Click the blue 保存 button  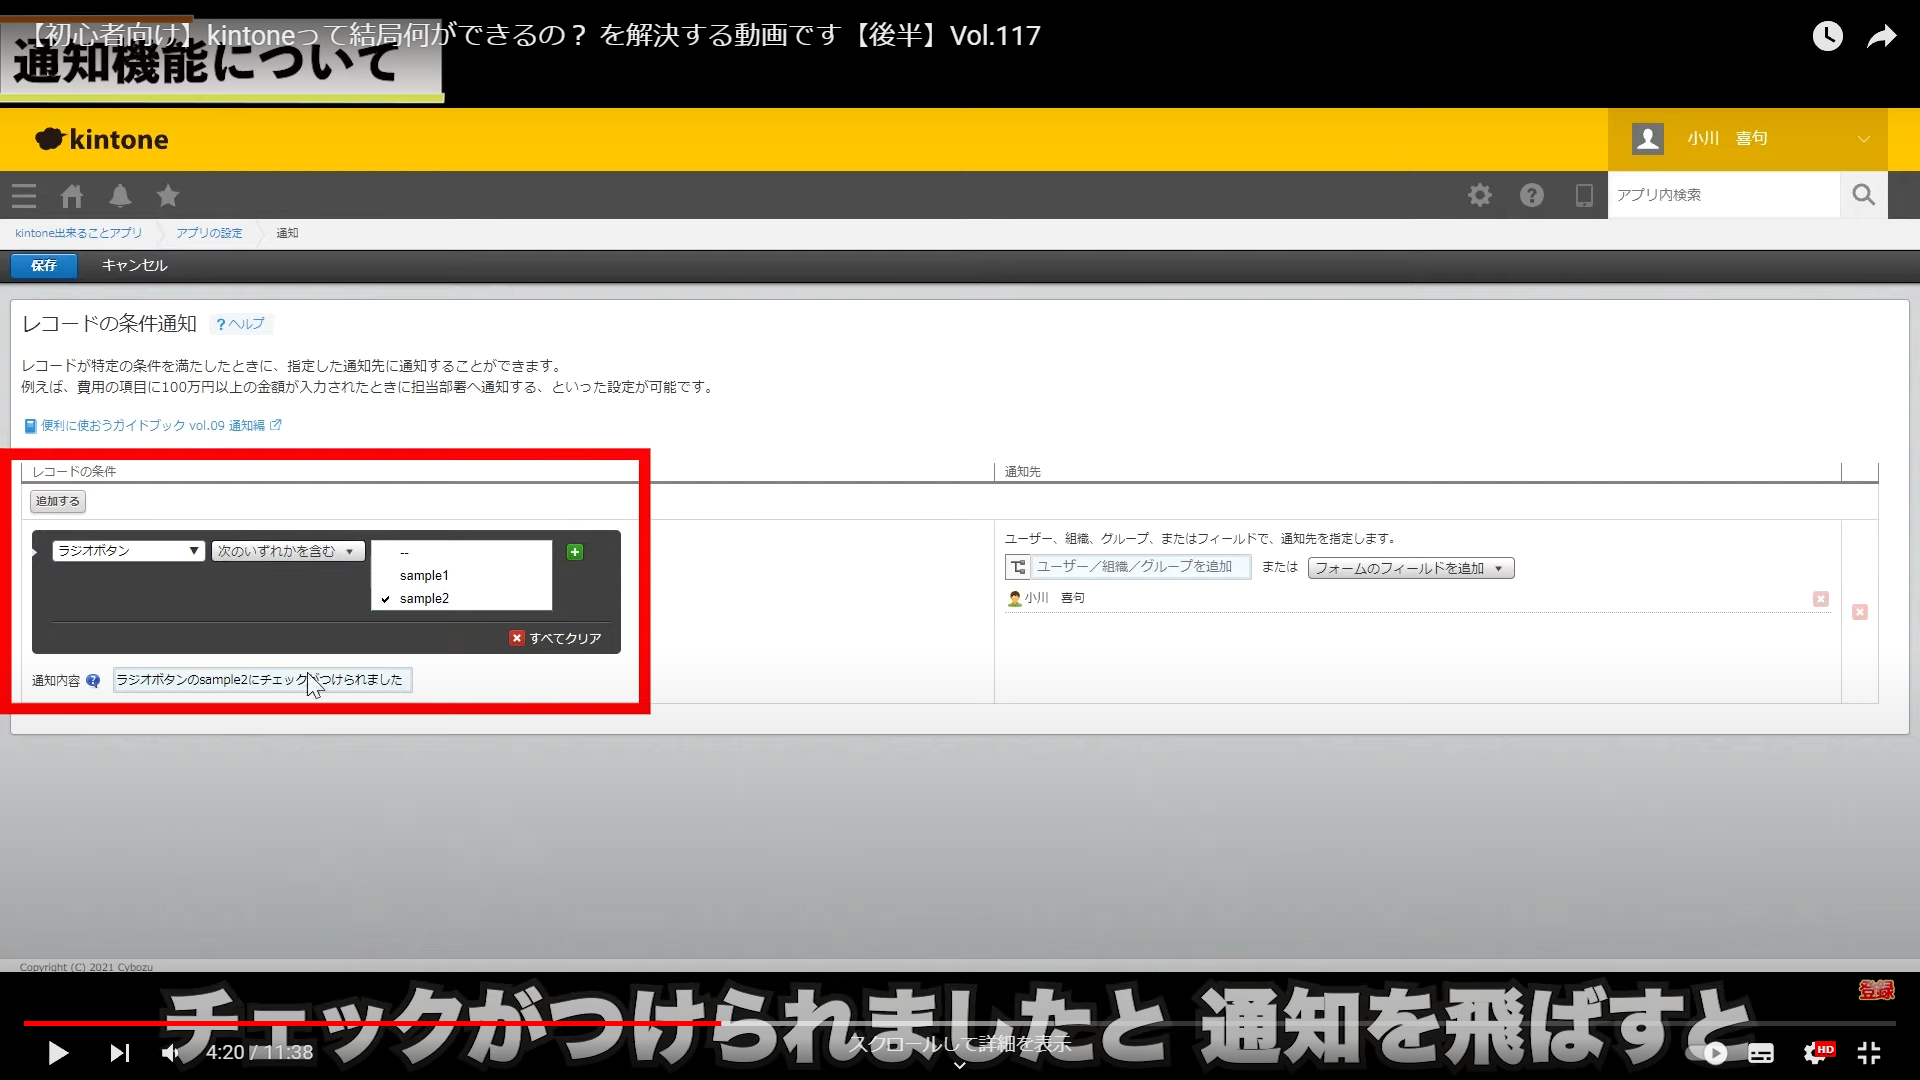point(44,265)
